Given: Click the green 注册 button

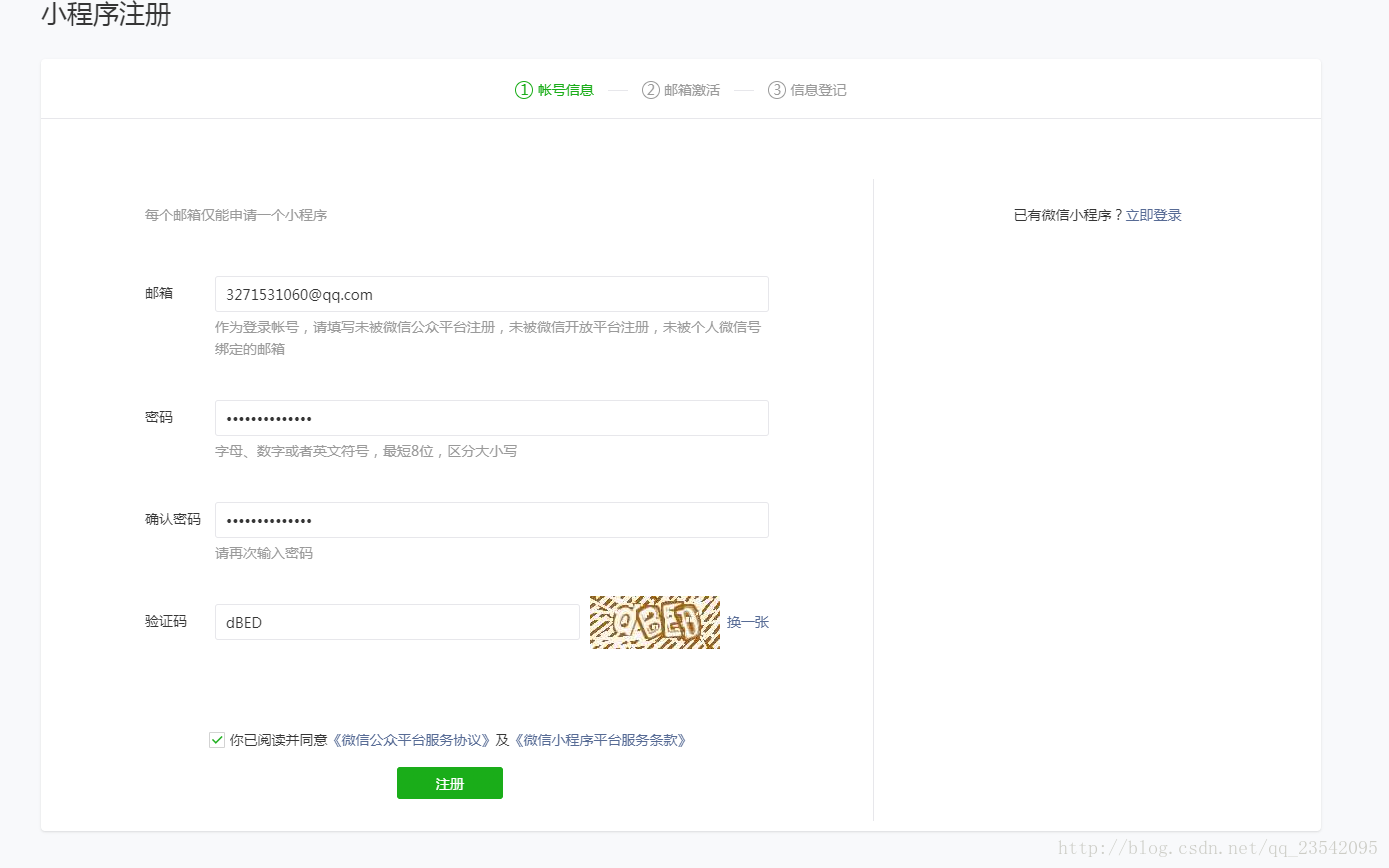Looking at the screenshot, I should pyautogui.click(x=450, y=783).
